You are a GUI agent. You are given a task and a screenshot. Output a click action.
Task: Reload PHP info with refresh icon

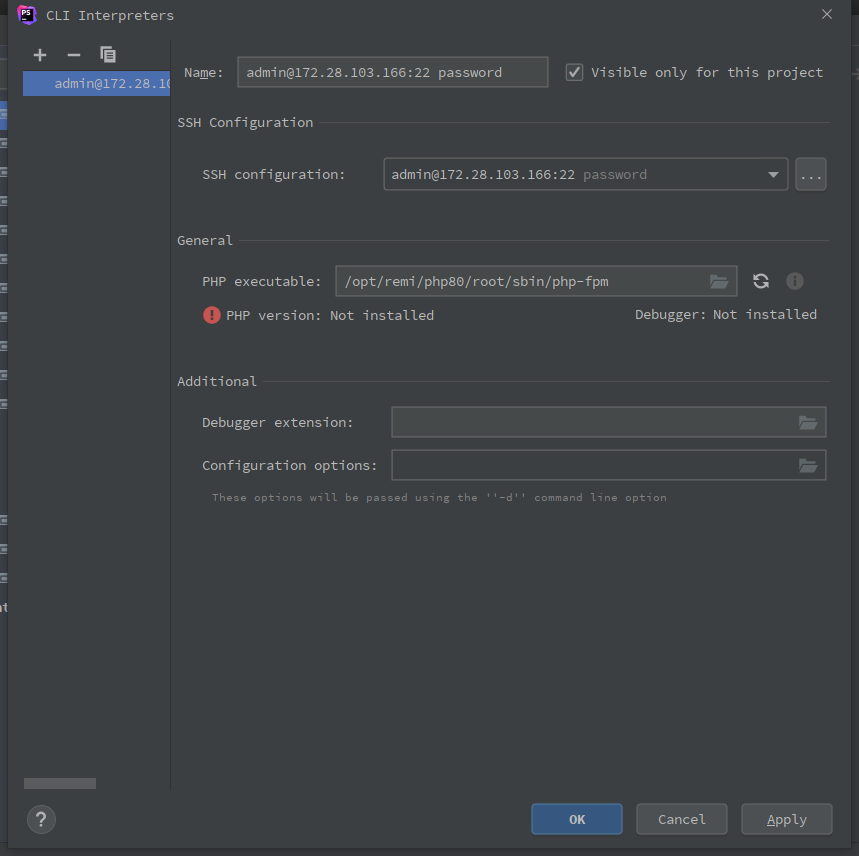point(761,282)
